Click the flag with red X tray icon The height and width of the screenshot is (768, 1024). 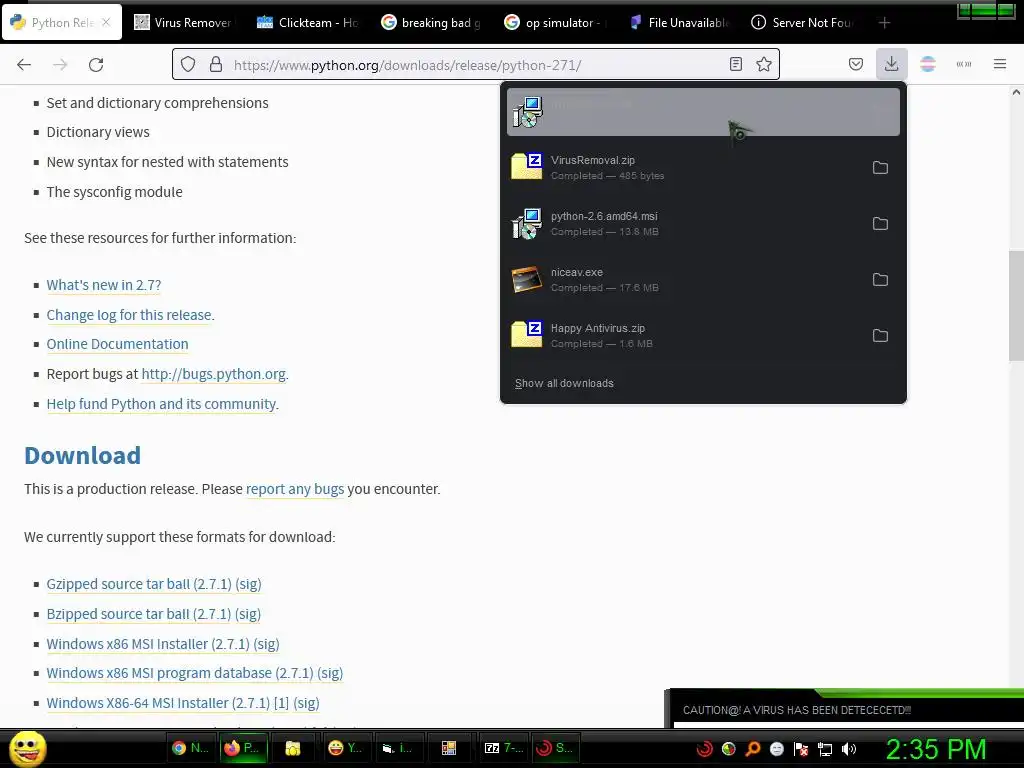coord(801,750)
